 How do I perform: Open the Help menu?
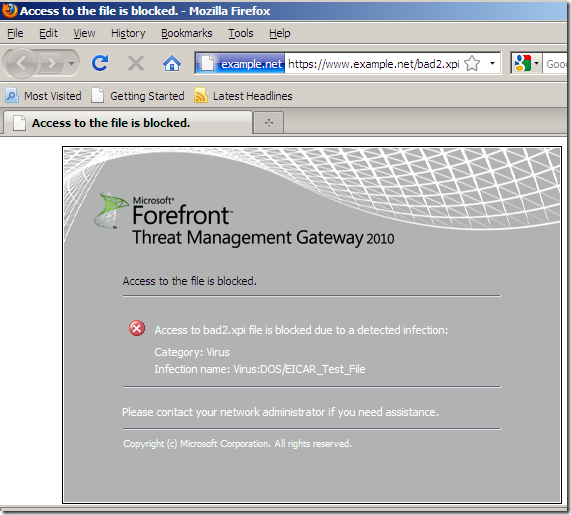point(280,33)
